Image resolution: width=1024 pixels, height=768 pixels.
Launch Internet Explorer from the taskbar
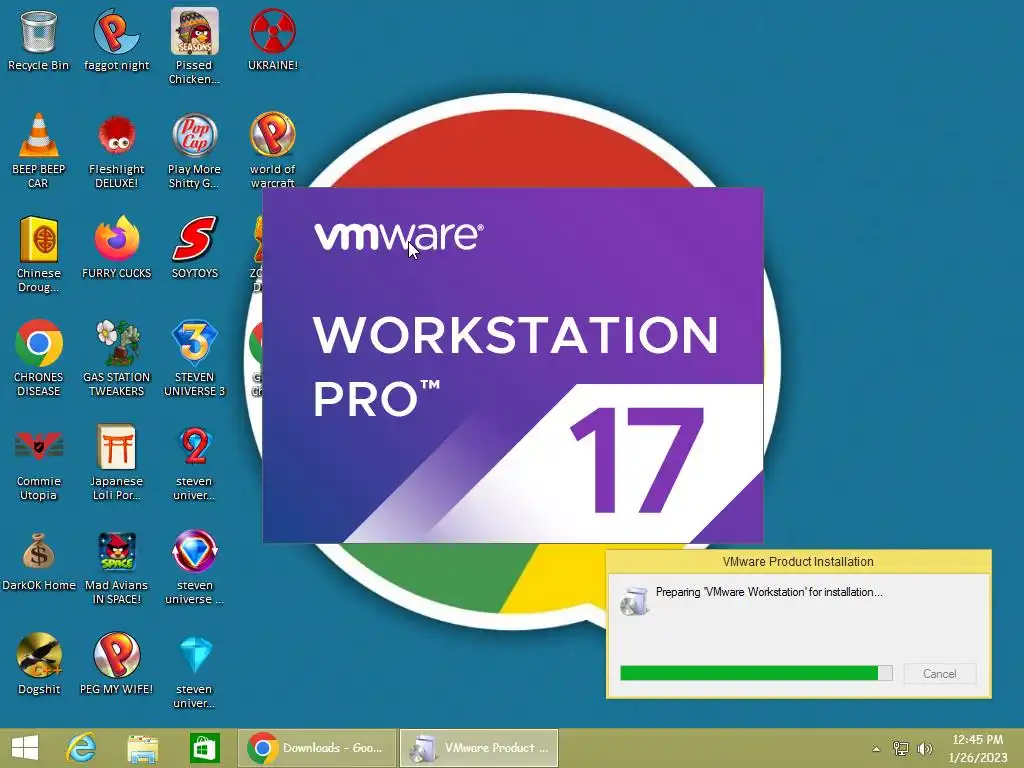click(82, 748)
